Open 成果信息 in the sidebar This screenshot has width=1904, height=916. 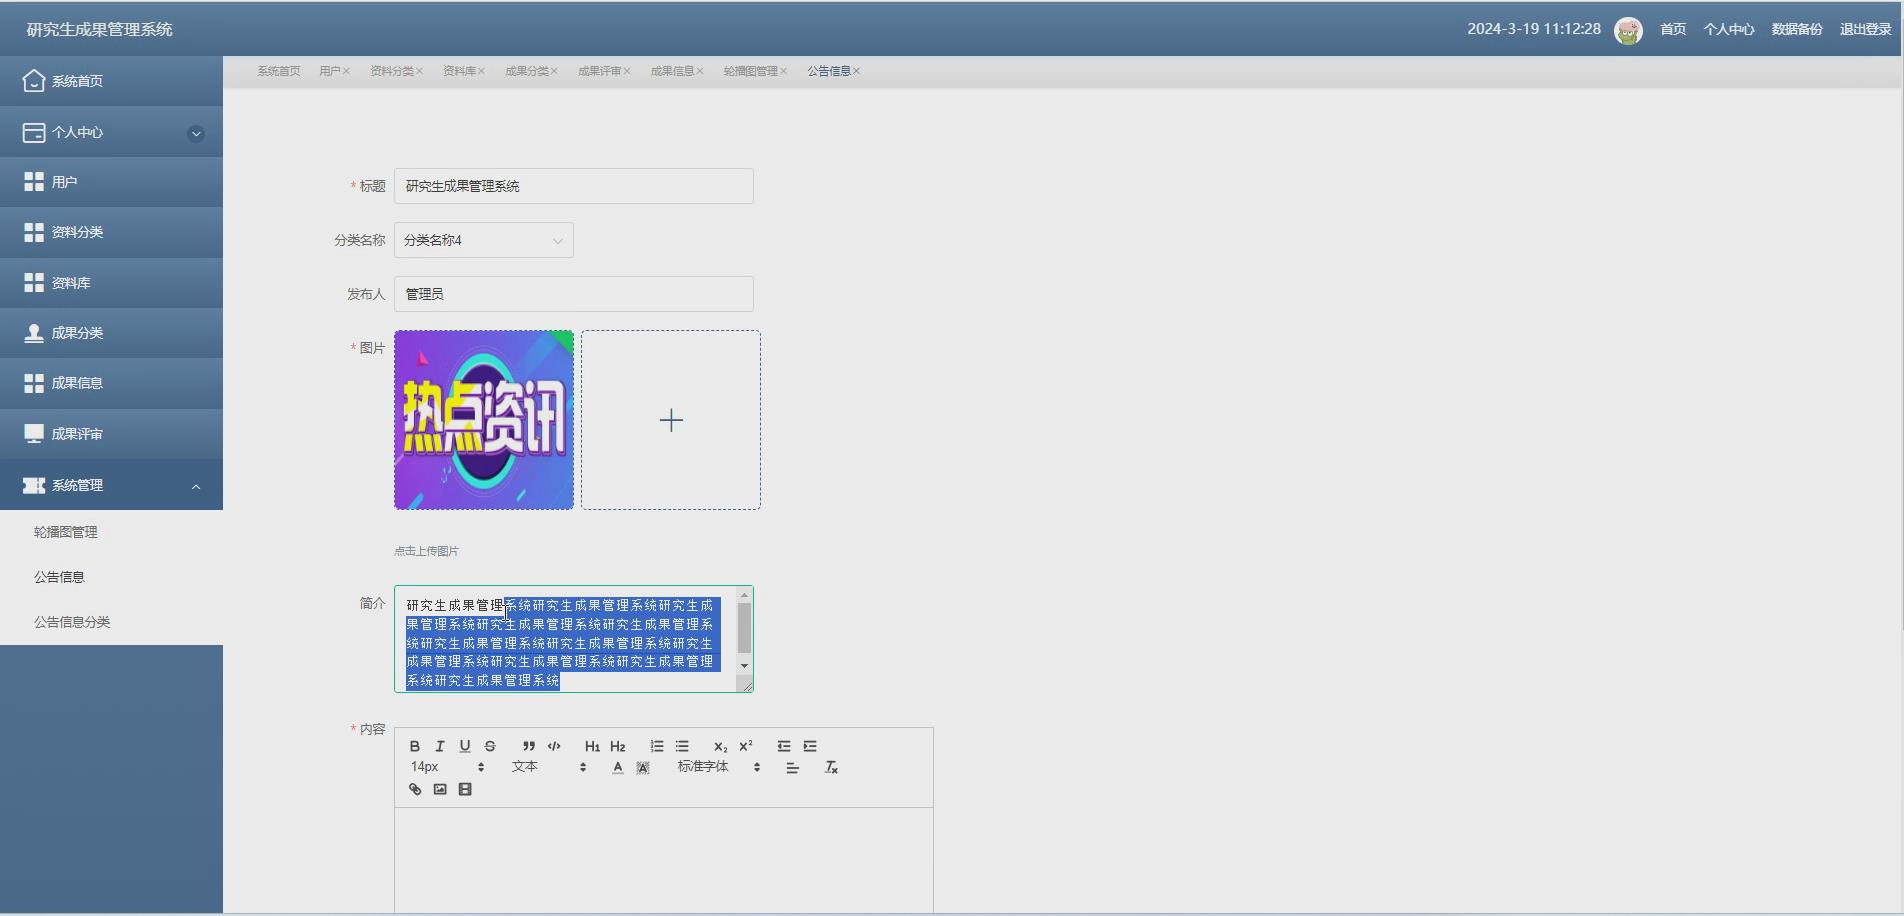pyautogui.click(x=111, y=383)
